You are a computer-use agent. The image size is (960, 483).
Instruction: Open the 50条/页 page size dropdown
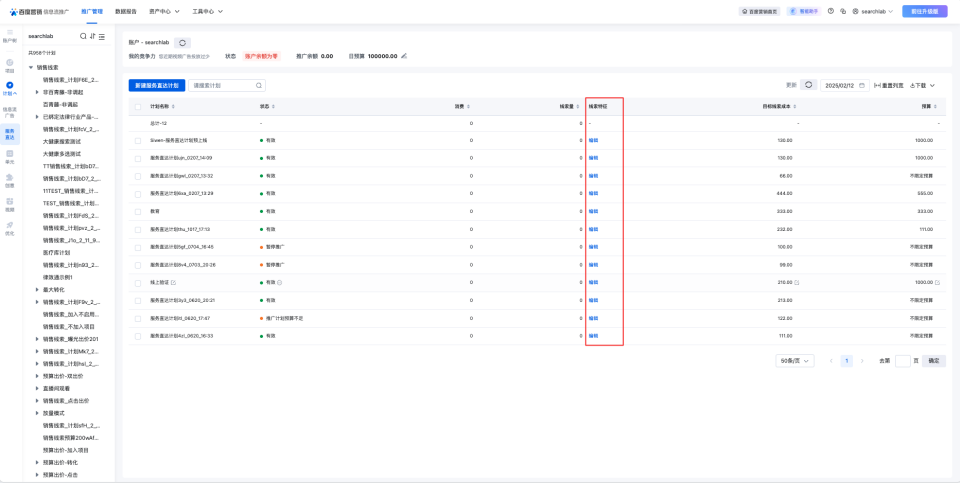[x=794, y=360]
